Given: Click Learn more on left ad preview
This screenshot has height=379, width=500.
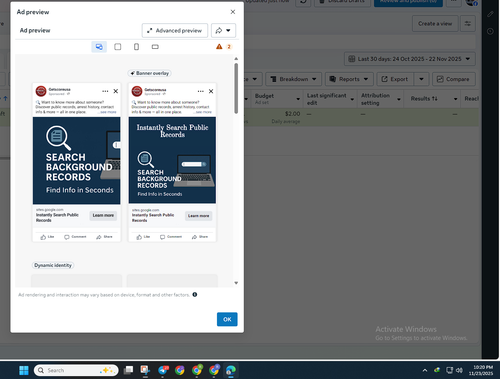Looking at the screenshot, I should point(103,215).
